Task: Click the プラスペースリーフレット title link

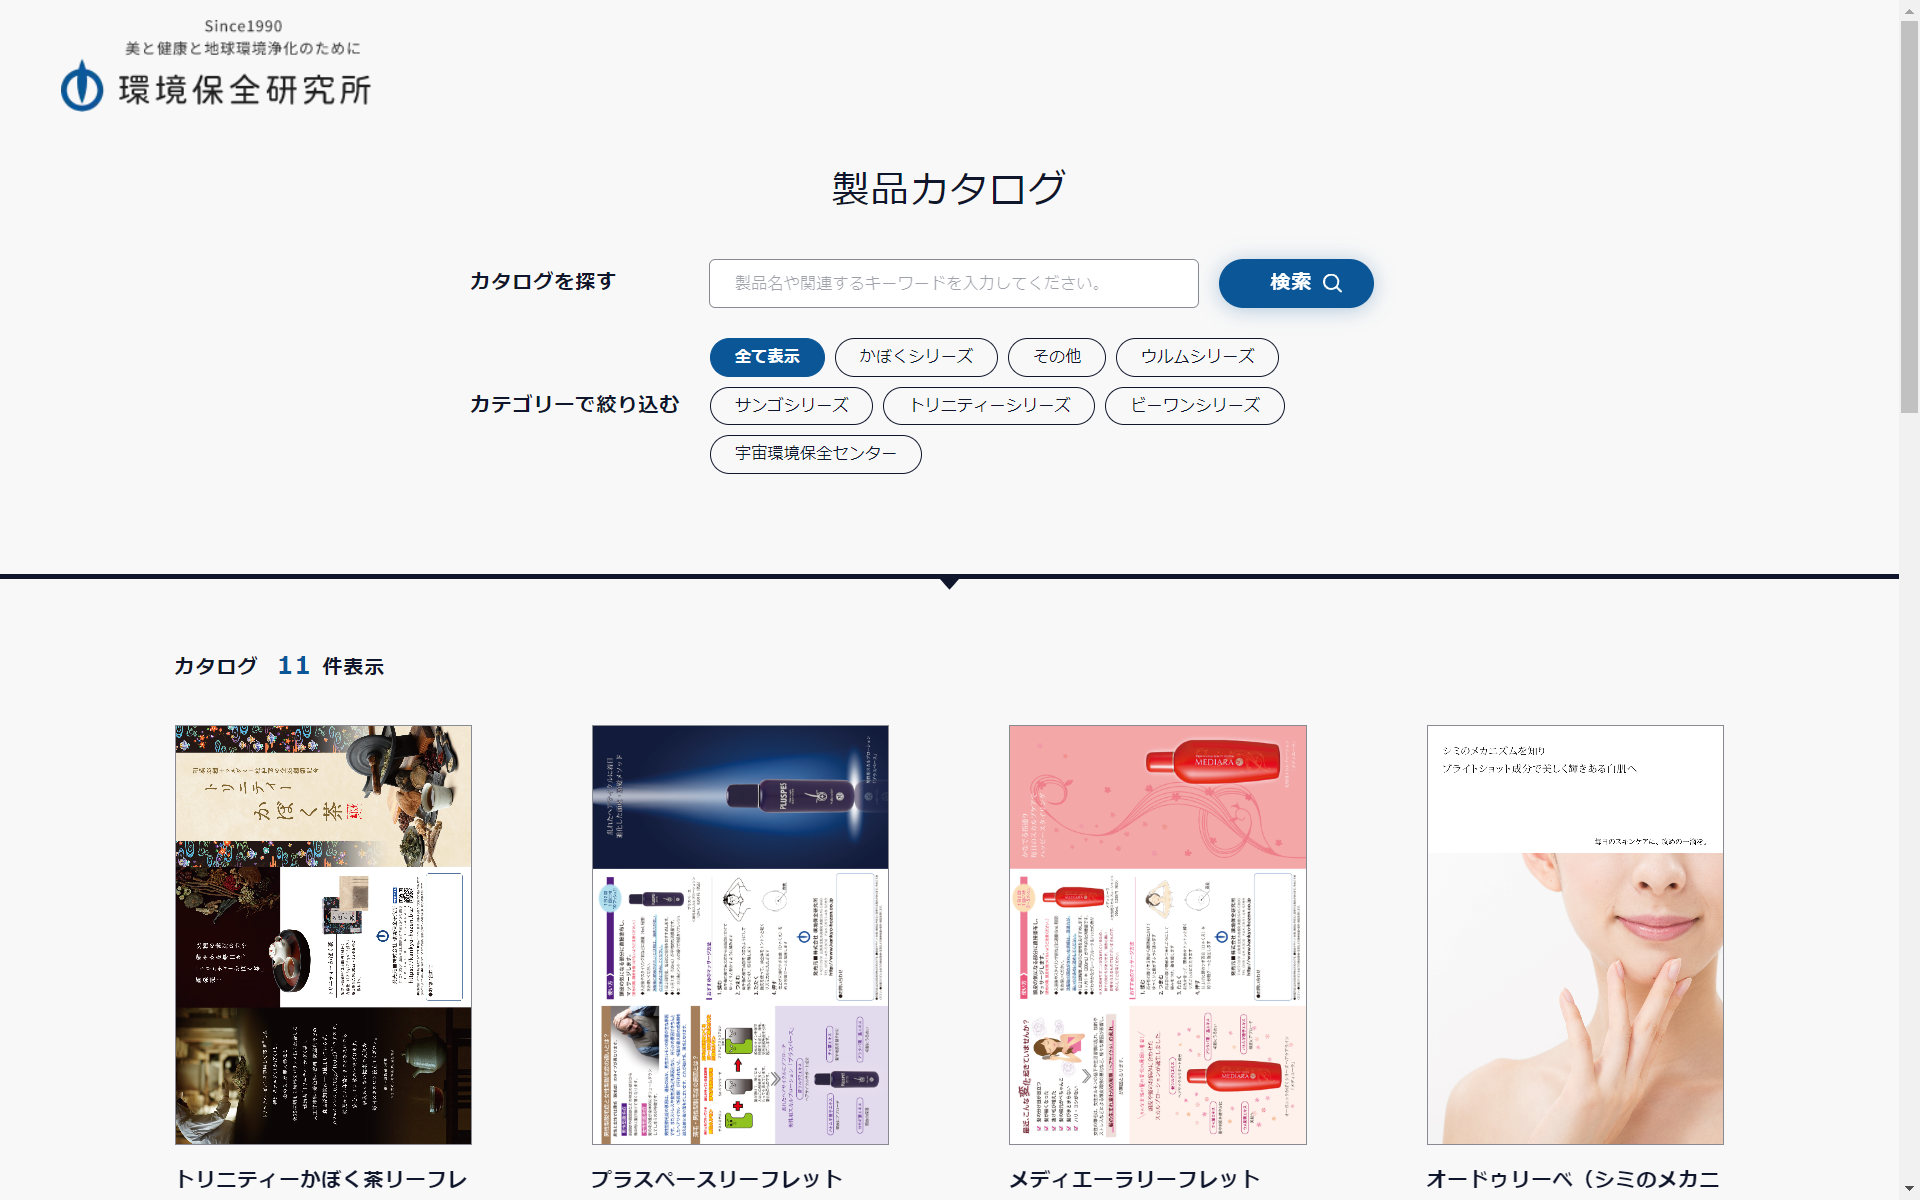Action: 716,1179
